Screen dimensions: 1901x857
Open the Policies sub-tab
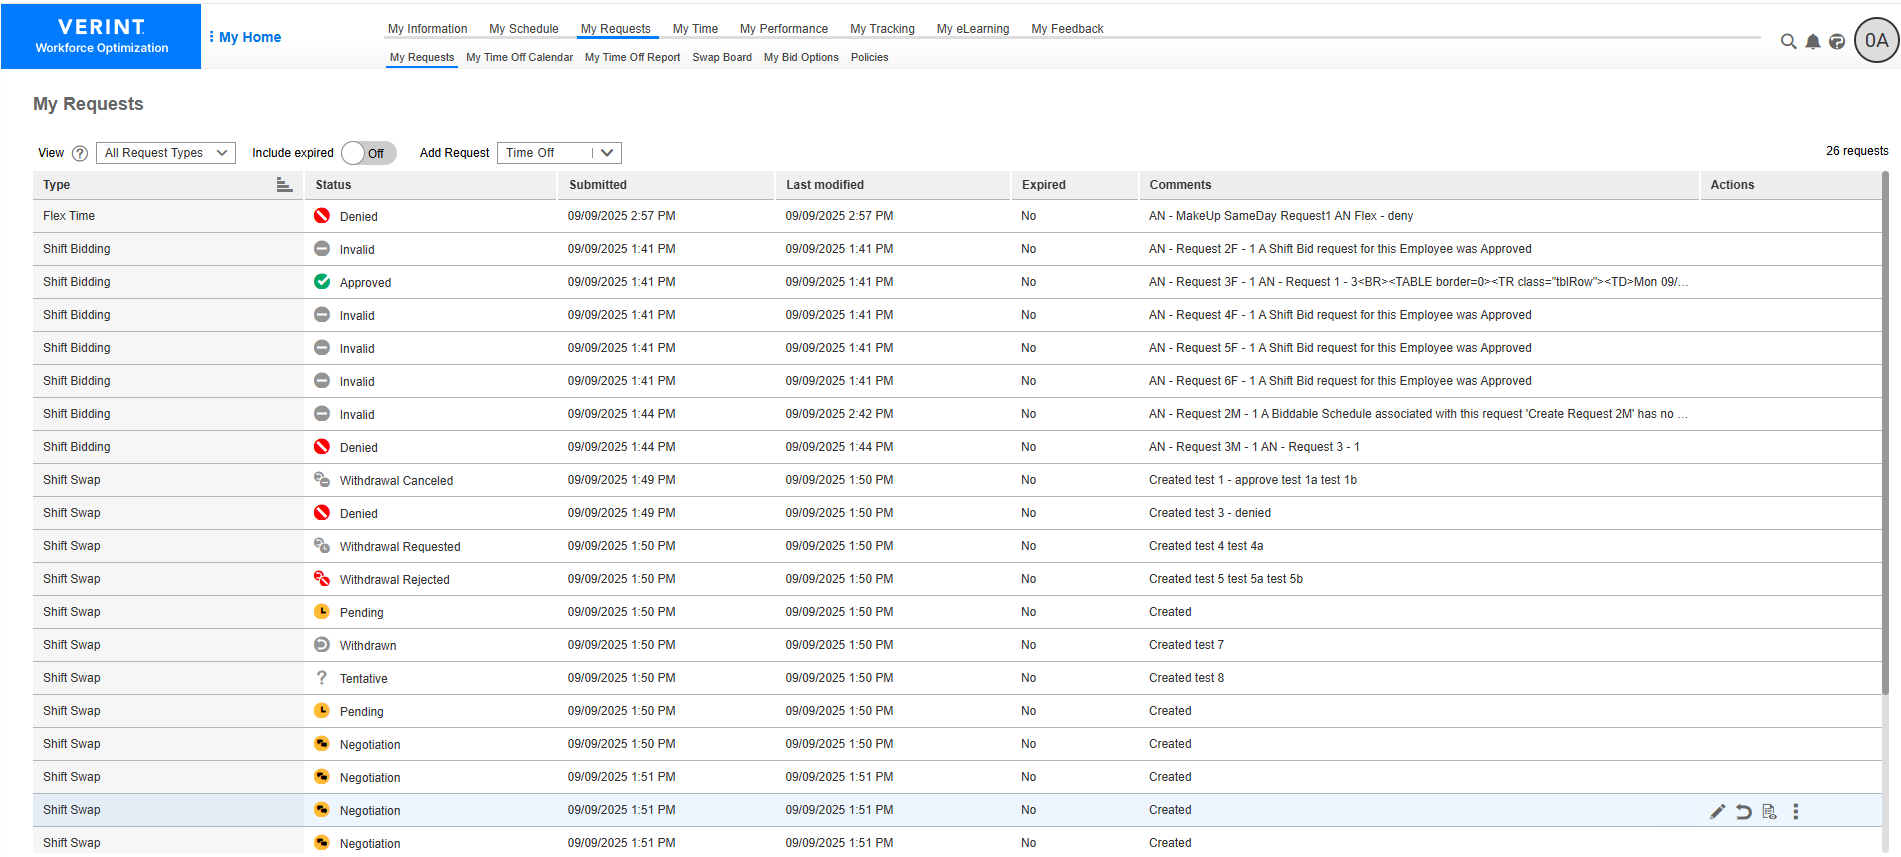869,57
